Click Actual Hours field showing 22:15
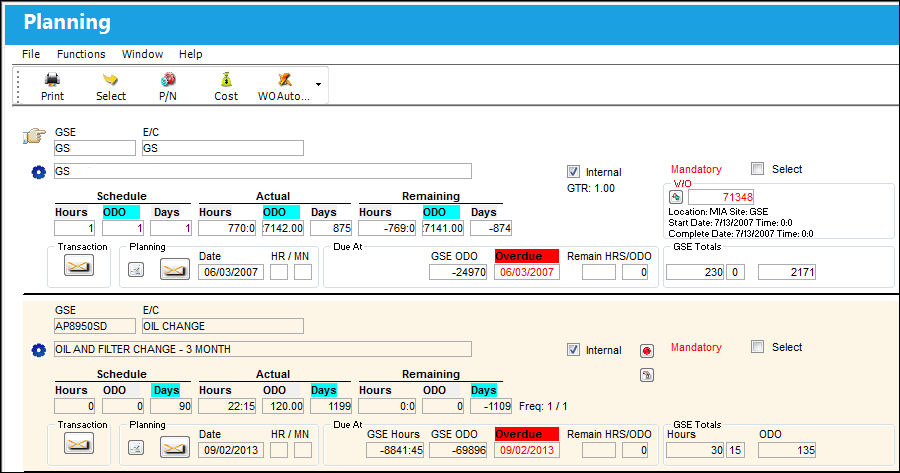The height and width of the screenshot is (473, 900). (x=227, y=406)
